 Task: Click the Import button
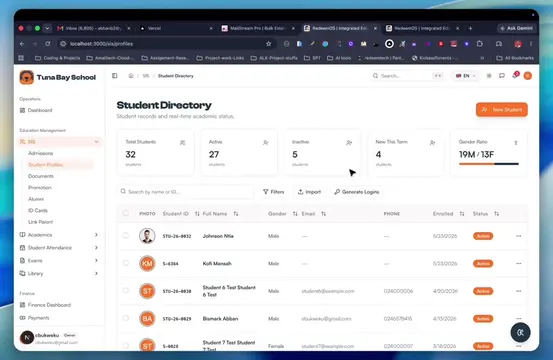pos(309,192)
